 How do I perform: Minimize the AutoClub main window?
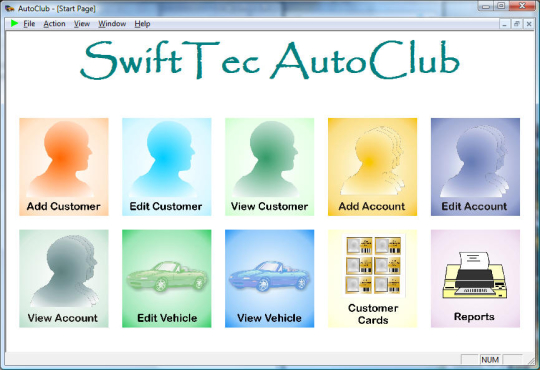[x=486, y=6]
